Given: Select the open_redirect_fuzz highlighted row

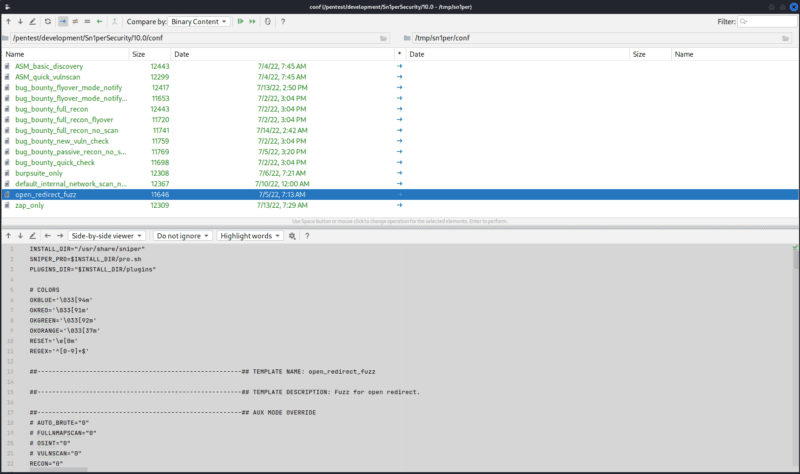Looking at the screenshot, I should click(x=400, y=195).
